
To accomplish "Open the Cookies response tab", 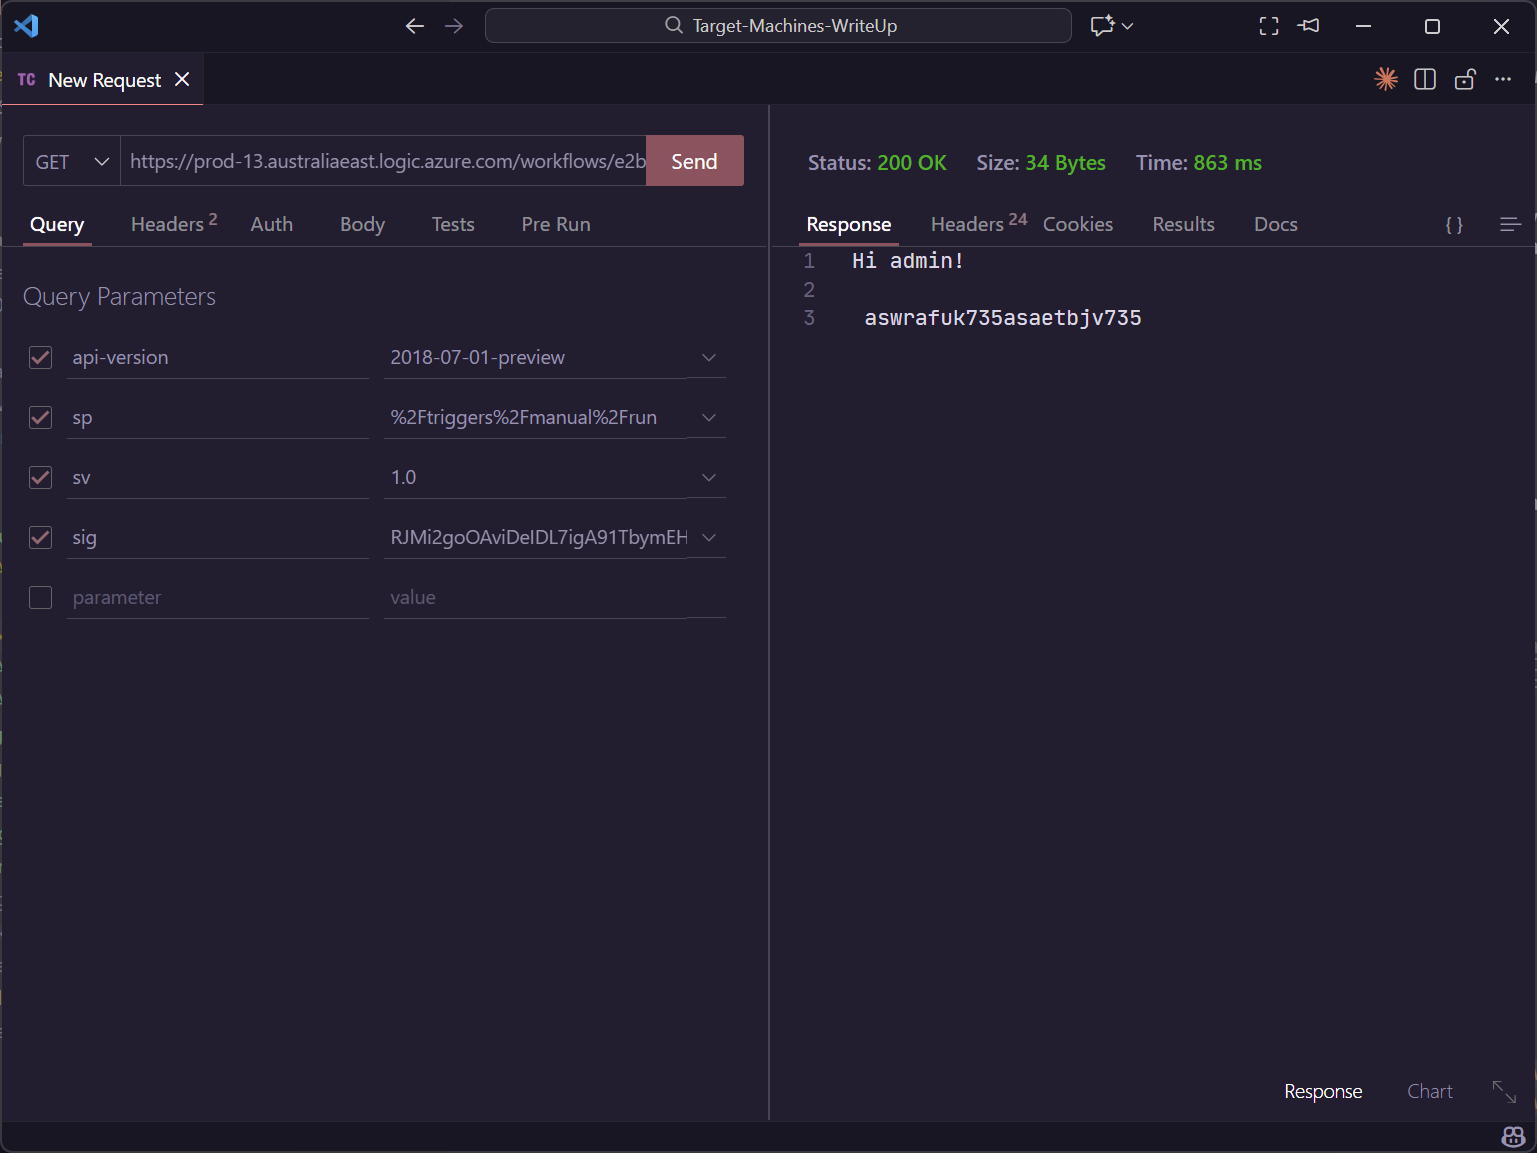I will click(1077, 225).
